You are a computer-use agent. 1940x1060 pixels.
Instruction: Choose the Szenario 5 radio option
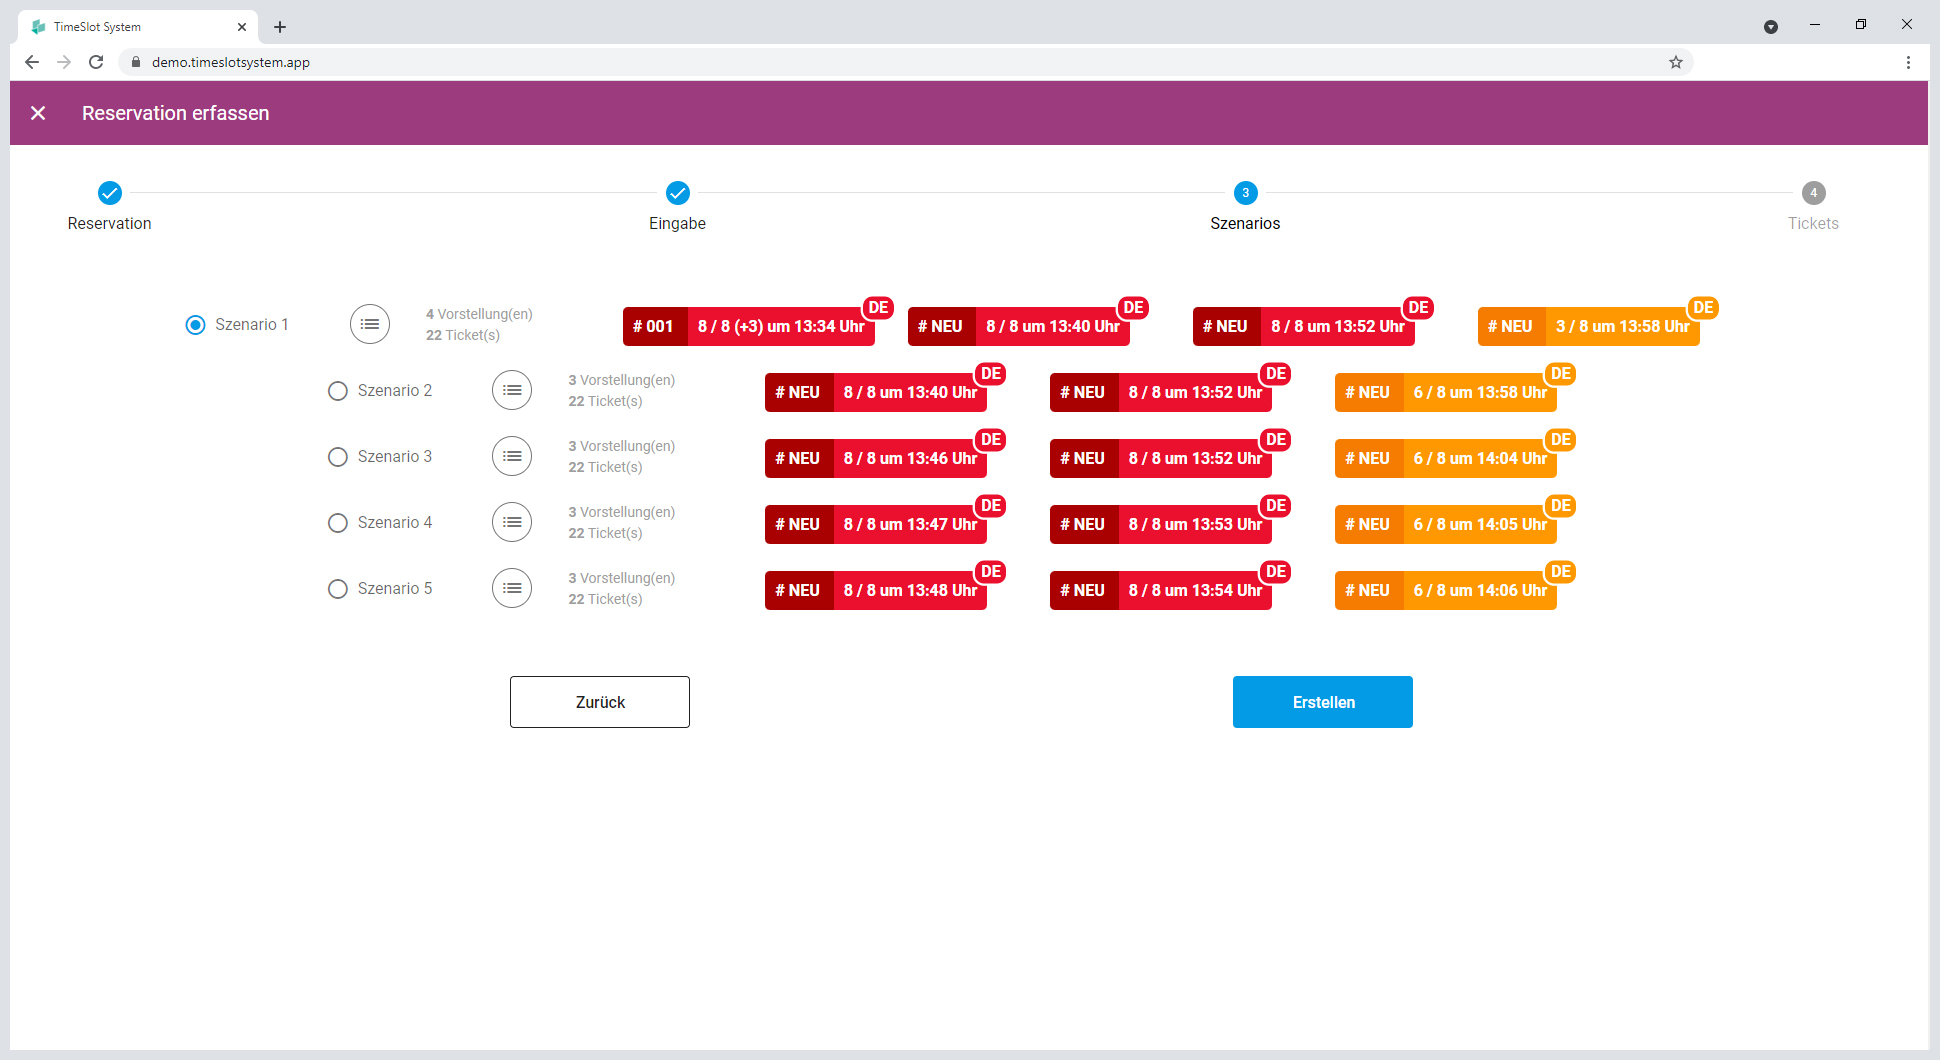[x=338, y=589]
